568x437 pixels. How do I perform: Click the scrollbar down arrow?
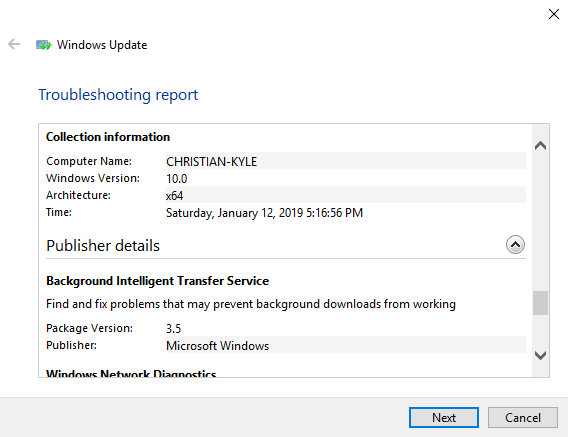pos(540,355)
